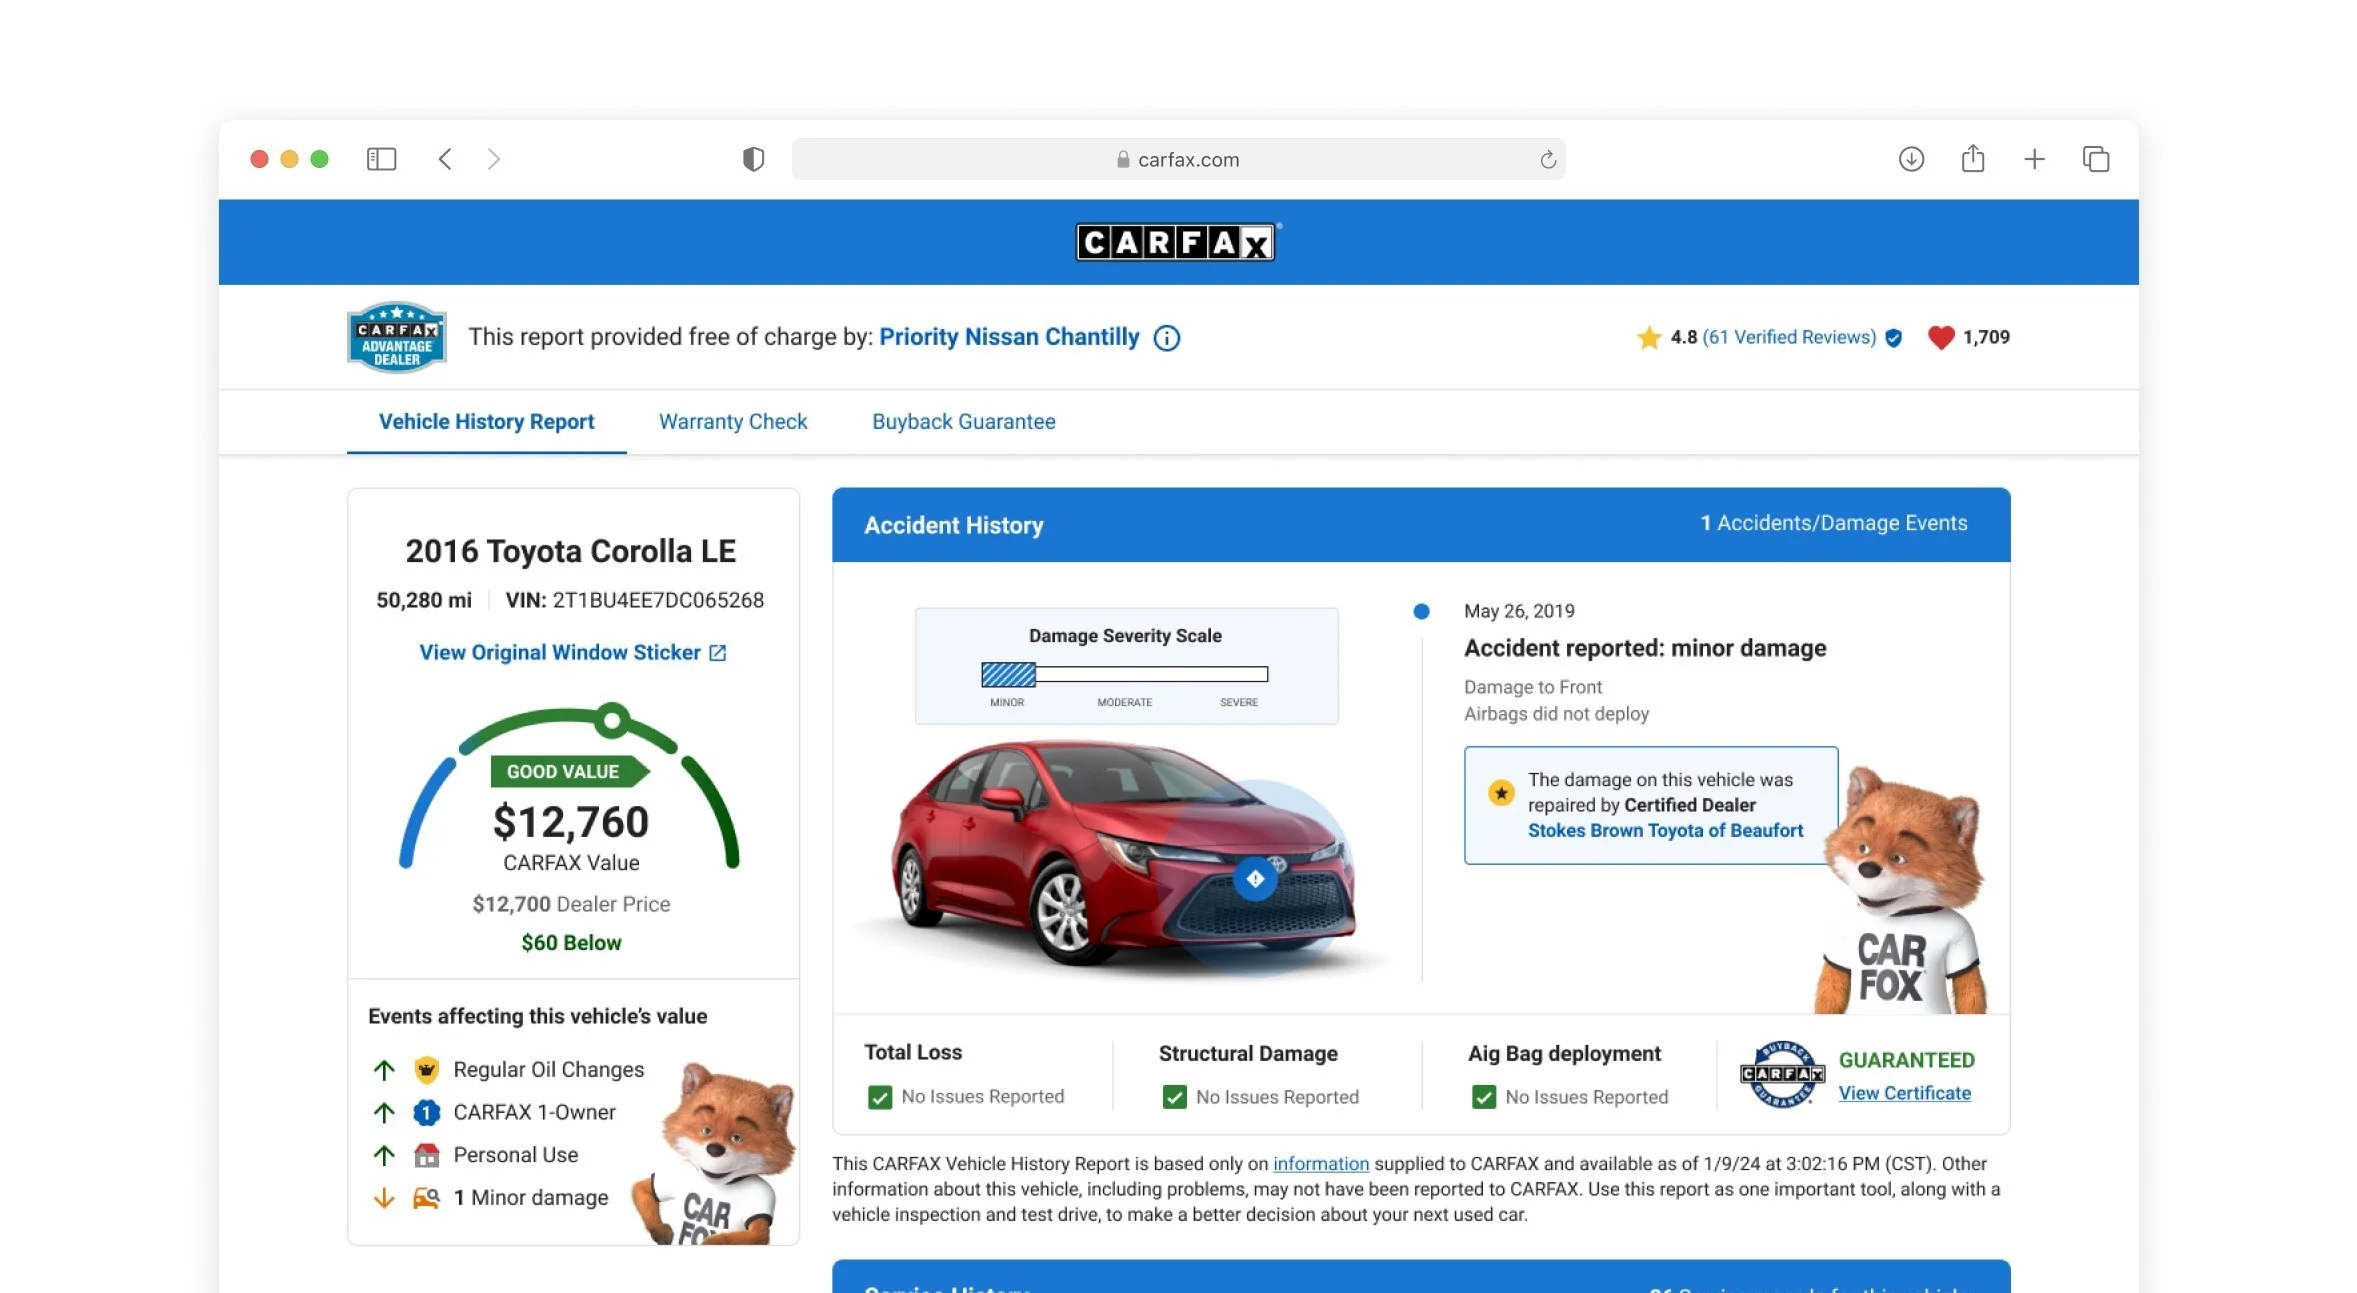This screenshot has height=1293, width=2357.
Task: Click the Buyback Guarantee seal icon
Action: point(1781,1074)
